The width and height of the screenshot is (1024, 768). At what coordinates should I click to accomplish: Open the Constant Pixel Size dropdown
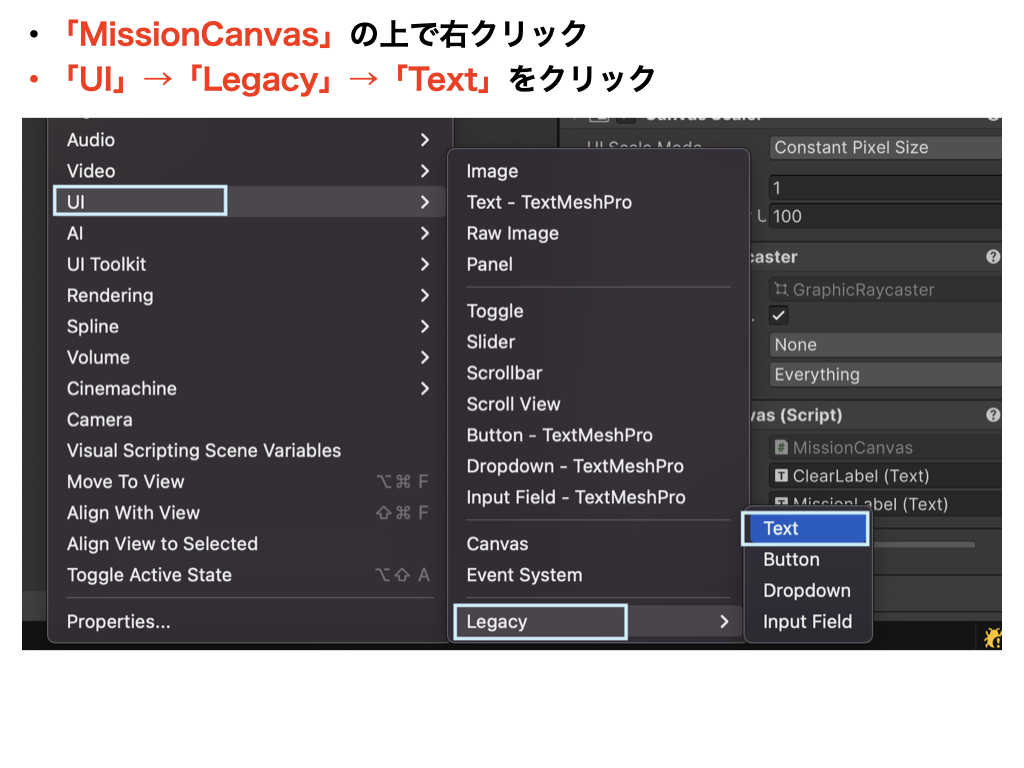[885, 147]
